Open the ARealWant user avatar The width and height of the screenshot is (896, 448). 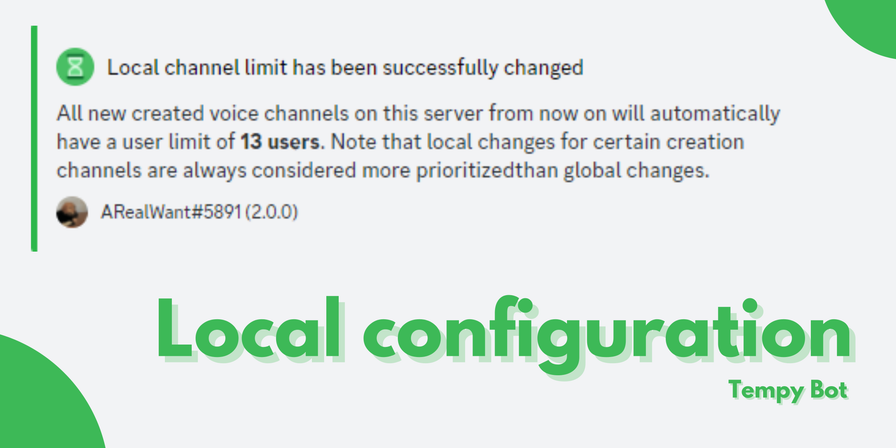[72, 213]
